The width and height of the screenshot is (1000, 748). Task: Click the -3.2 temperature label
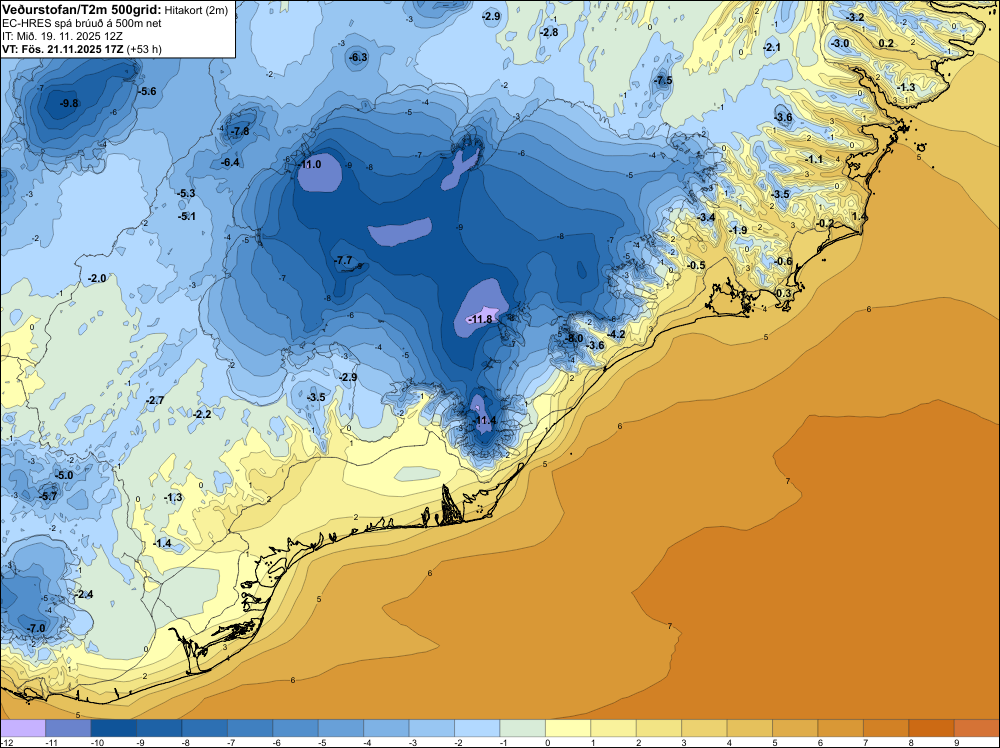(856, 17)
